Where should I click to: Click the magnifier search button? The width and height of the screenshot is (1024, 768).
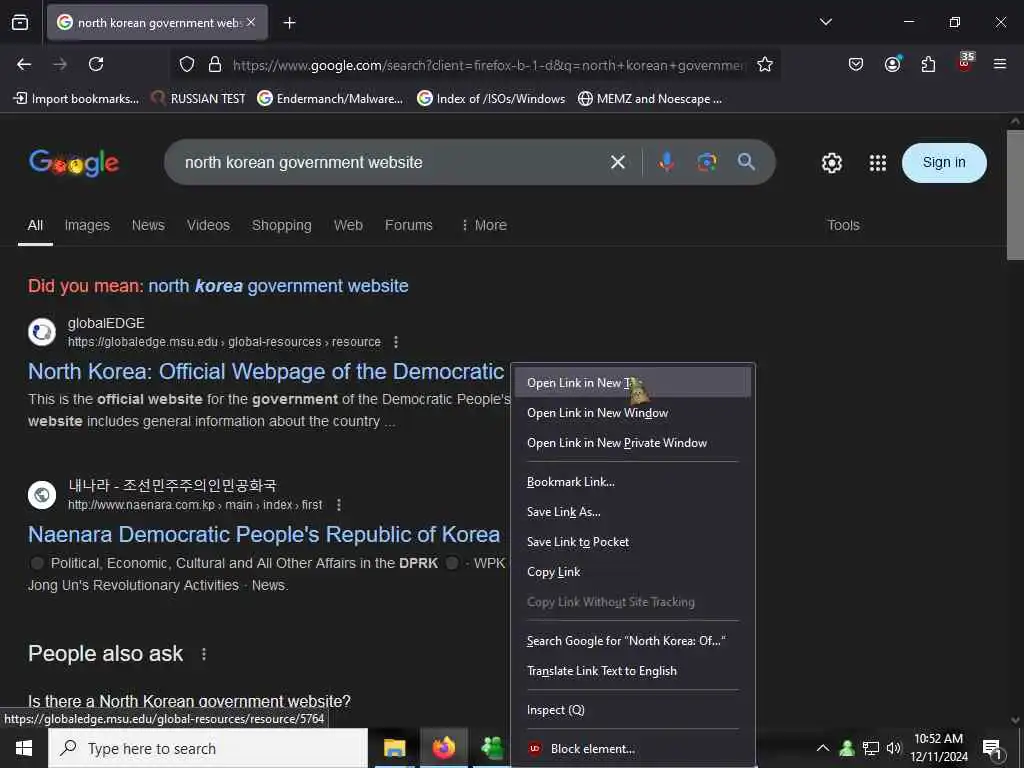(746, 162)
